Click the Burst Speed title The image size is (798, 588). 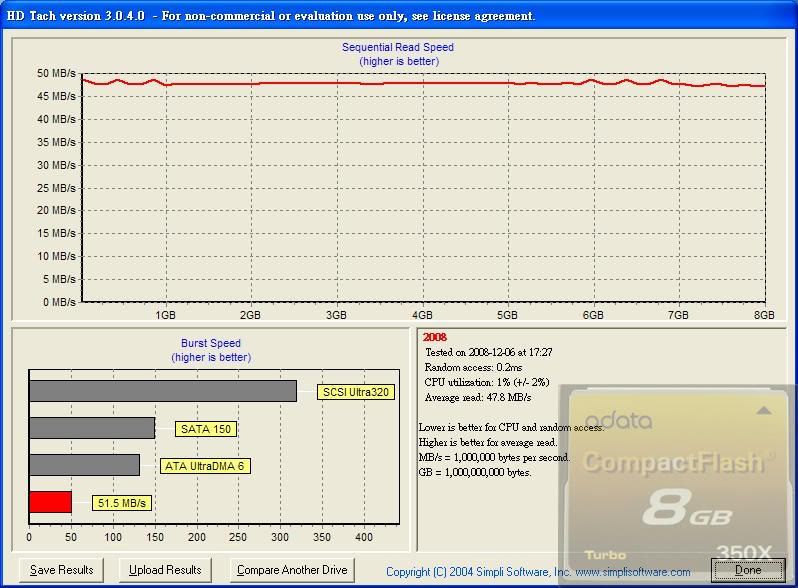211,343
